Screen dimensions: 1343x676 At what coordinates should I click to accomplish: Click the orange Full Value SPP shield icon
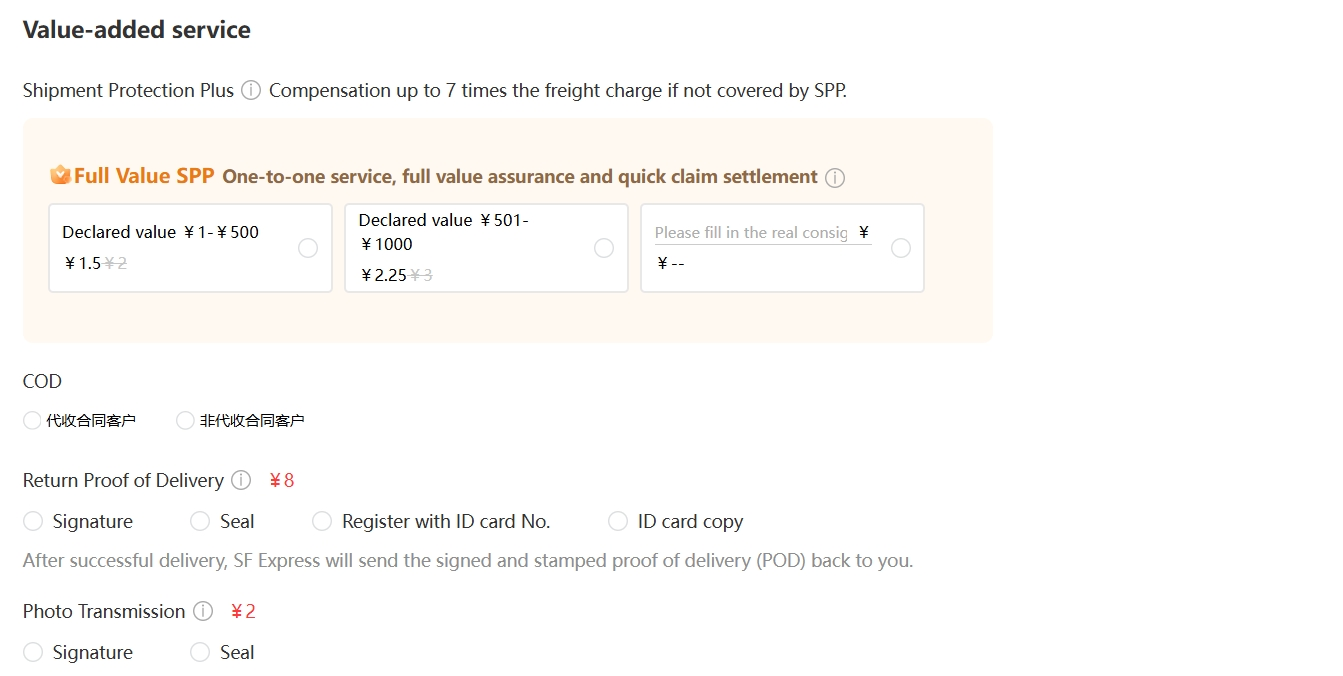pyautogui.click(x=60, y=176)
